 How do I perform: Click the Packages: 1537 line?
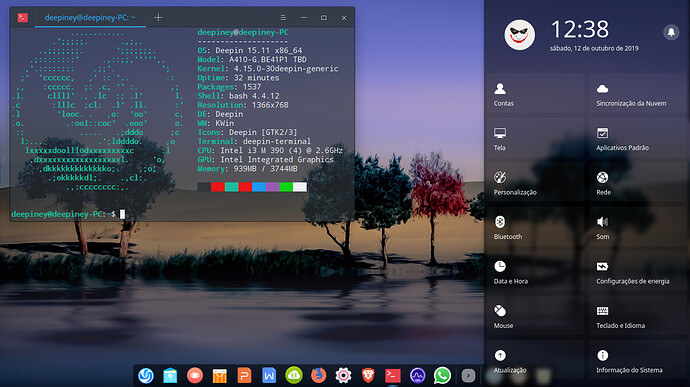tap(229, 87)
